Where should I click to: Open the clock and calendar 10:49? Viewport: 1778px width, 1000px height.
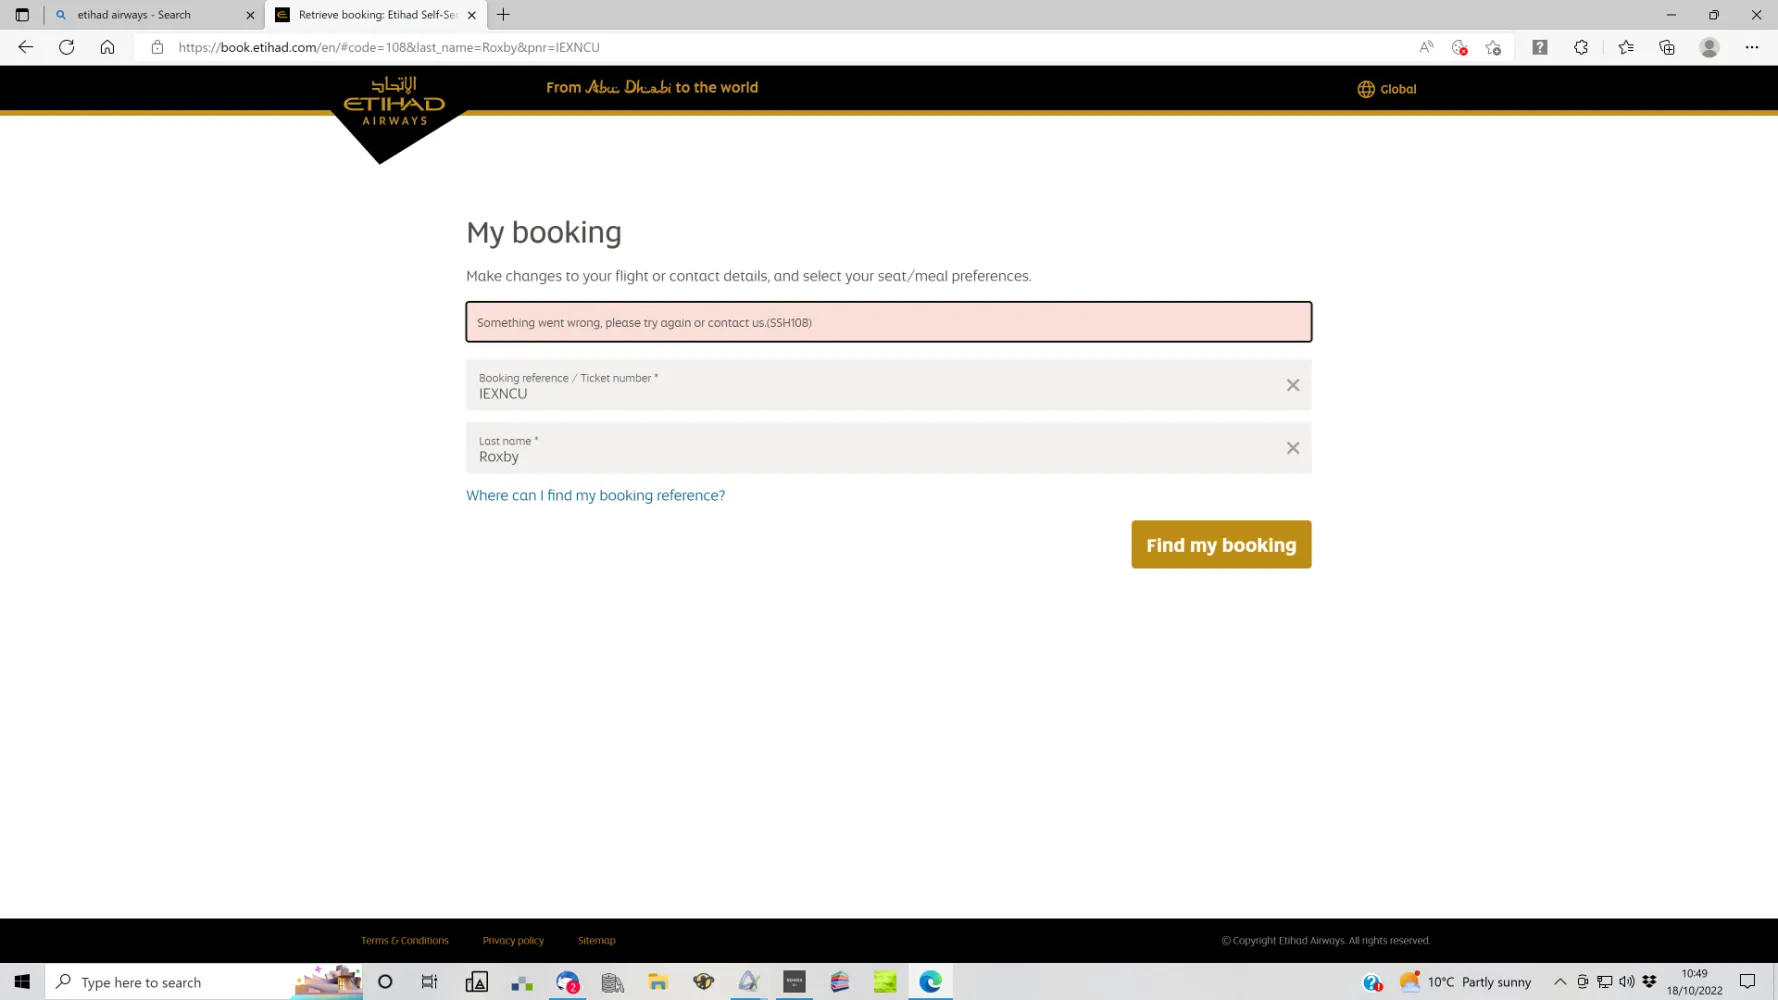1695,982
